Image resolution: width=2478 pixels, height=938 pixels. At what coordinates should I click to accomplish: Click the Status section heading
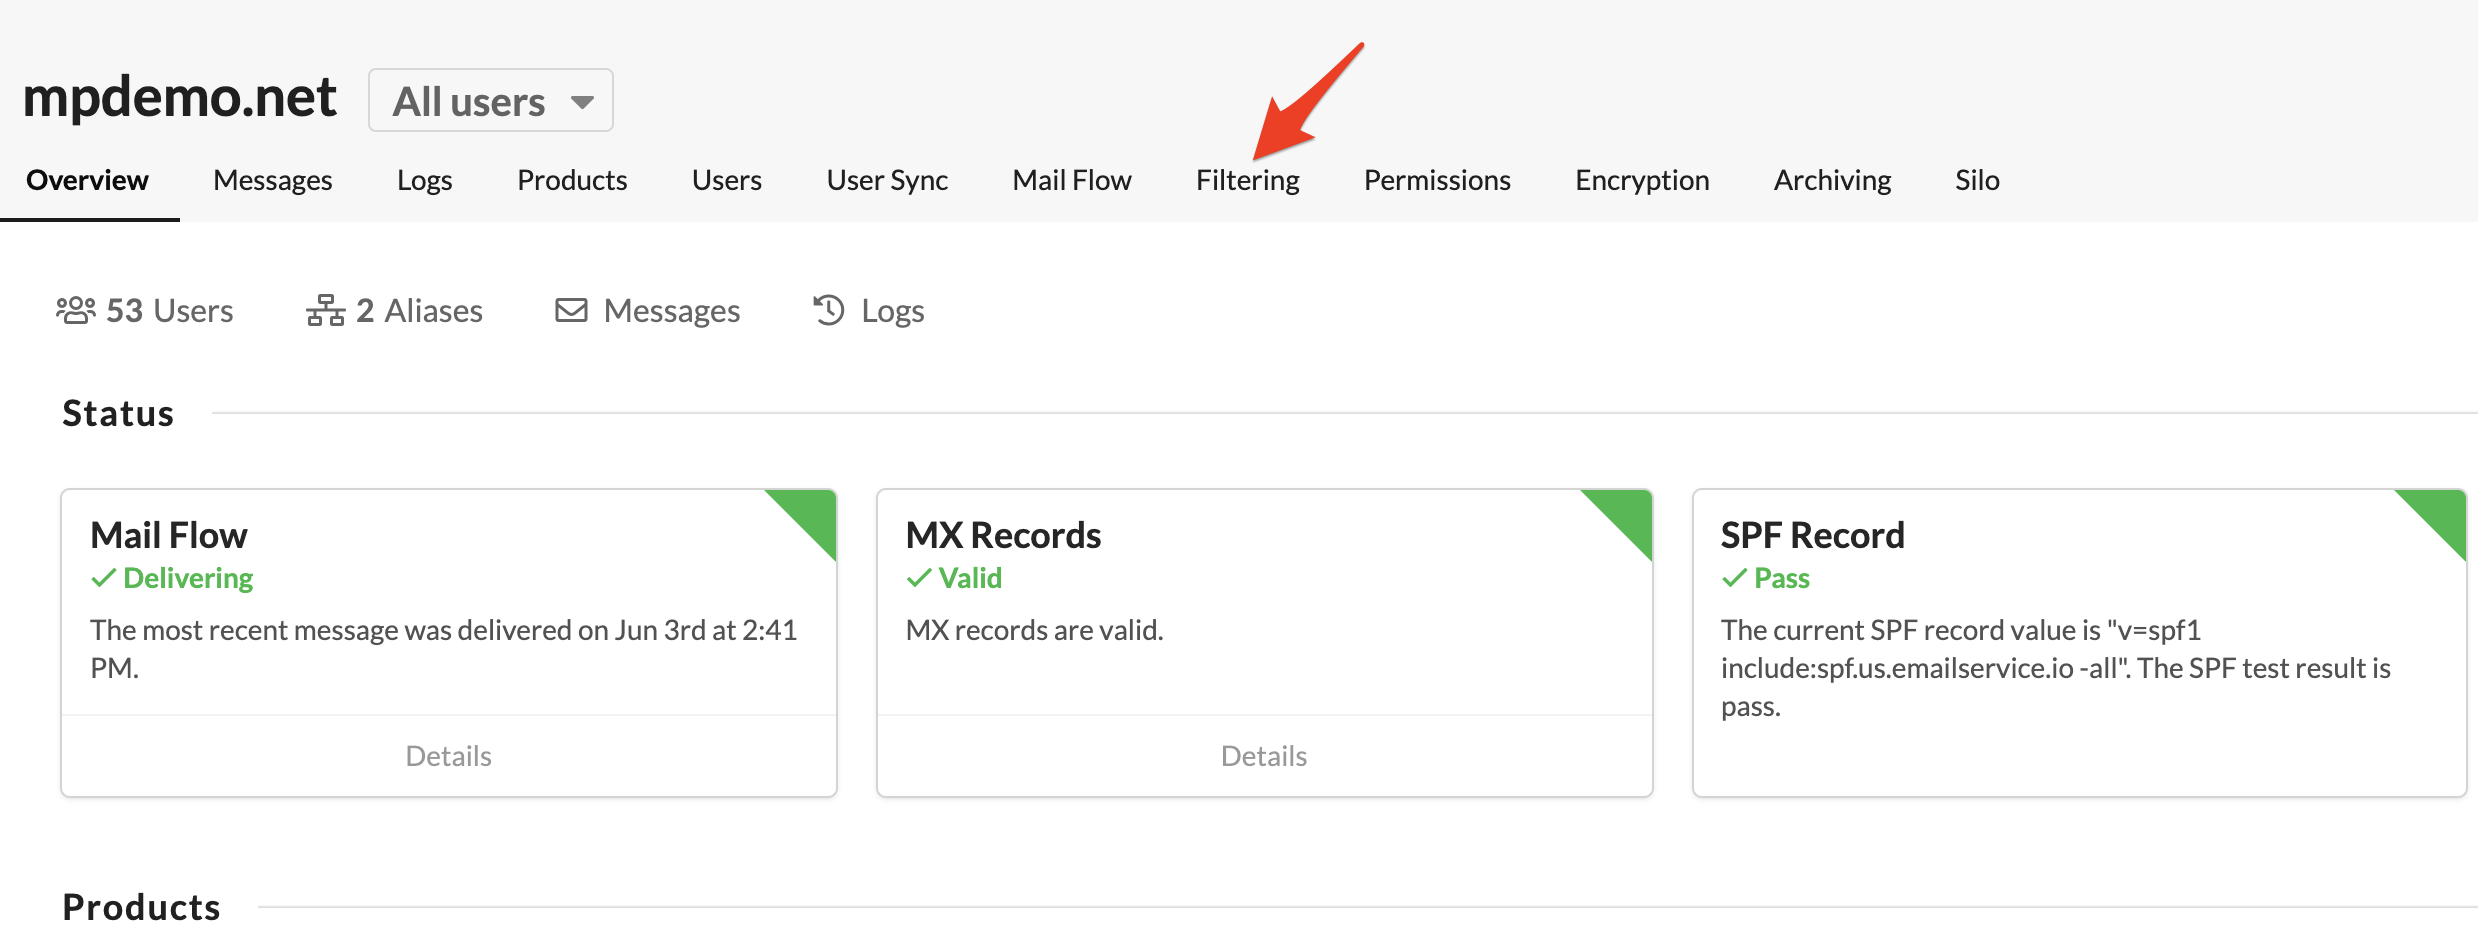pos(118,413)
